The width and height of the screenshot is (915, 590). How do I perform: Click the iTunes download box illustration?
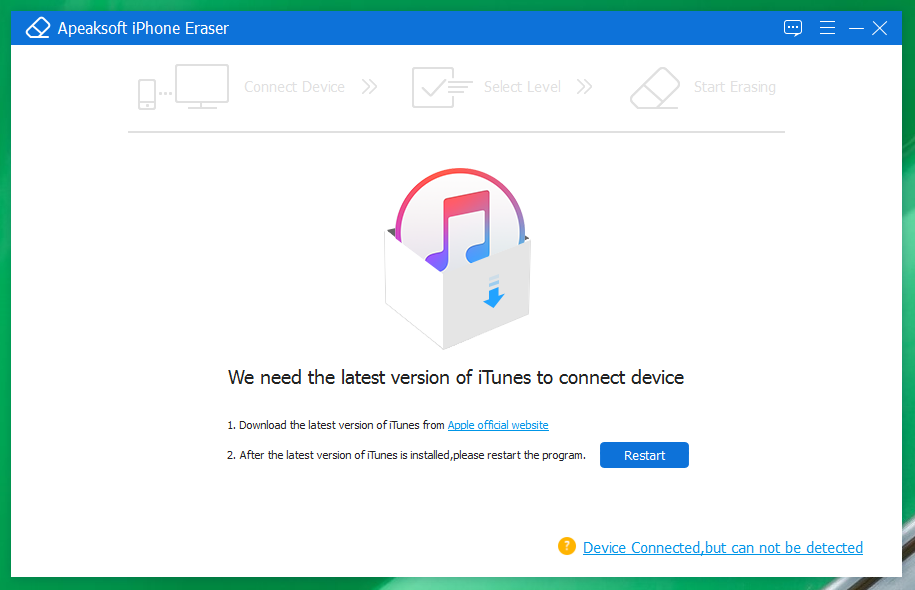tap(458, 259)
